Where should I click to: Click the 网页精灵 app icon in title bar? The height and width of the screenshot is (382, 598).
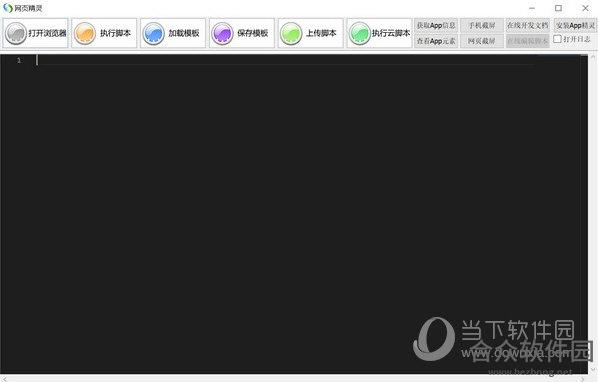(8, 8)
